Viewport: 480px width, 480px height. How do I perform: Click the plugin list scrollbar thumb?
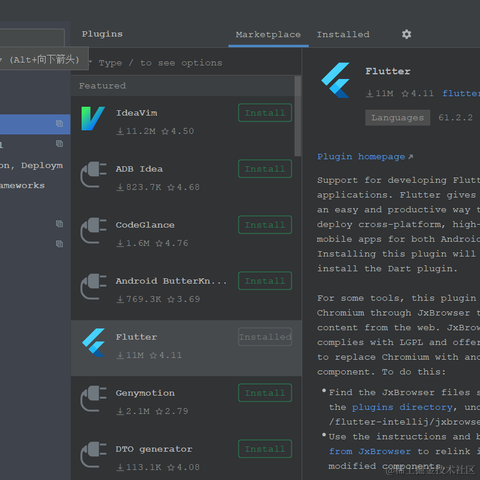298,116
